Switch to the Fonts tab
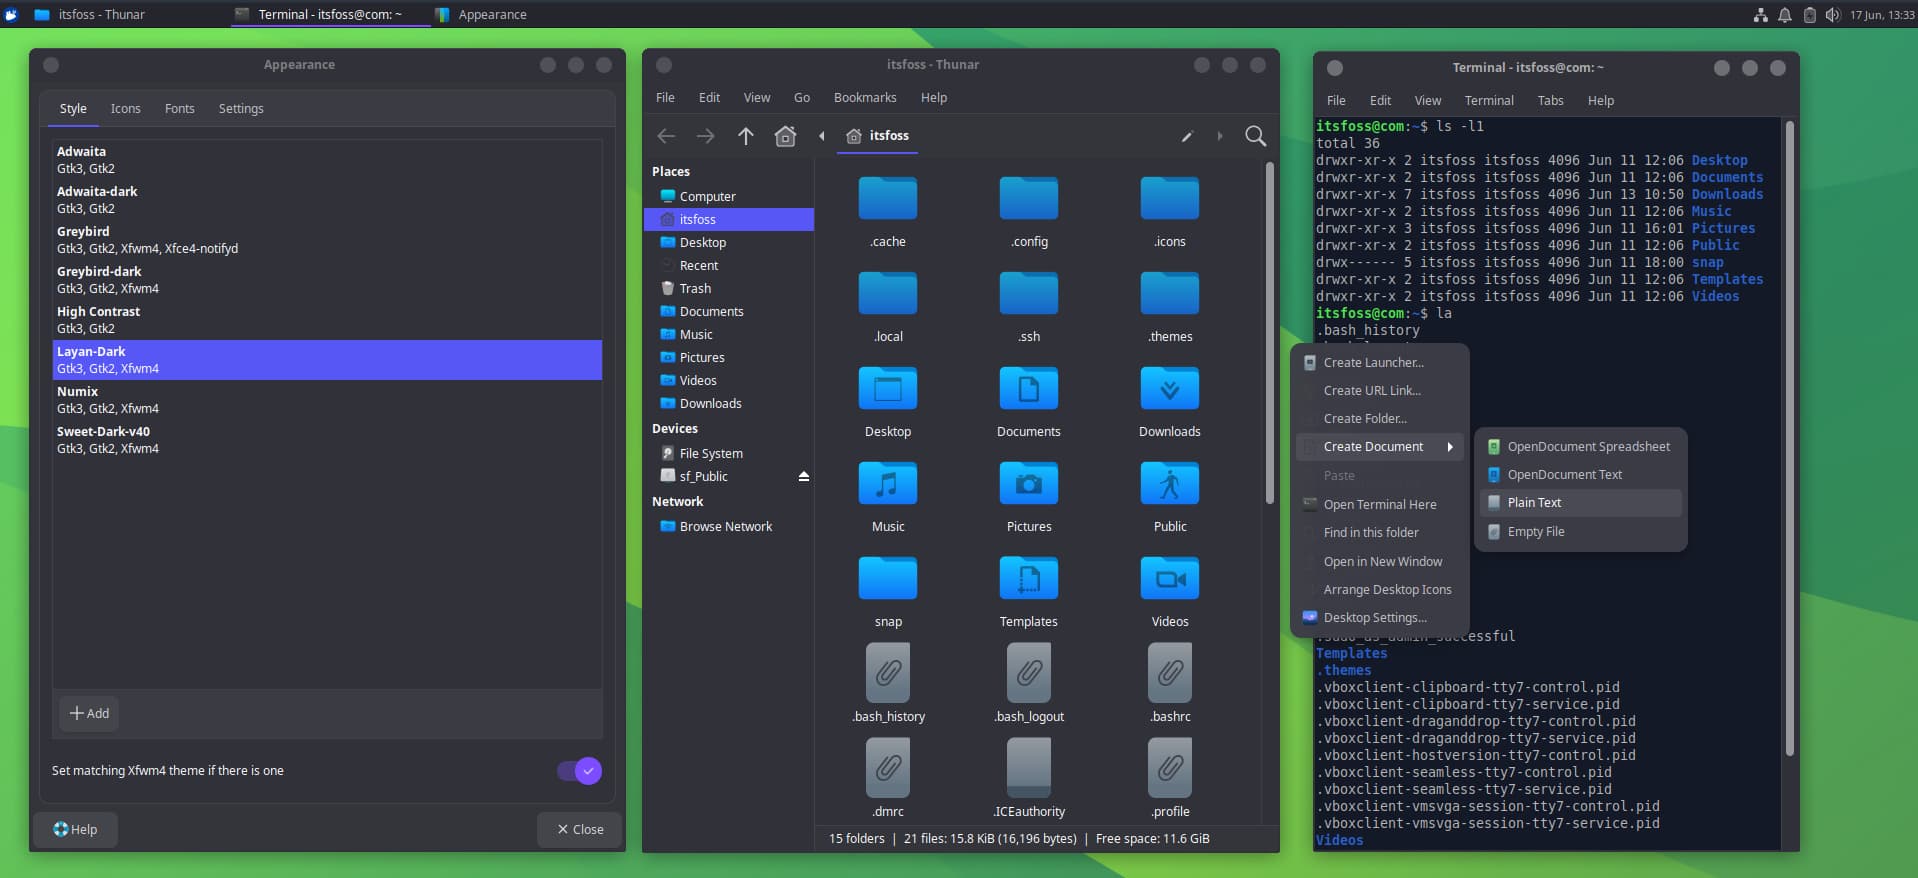The width and height of the screenshot is (1918, 878). pyautogui.click(x=180, y=109)
